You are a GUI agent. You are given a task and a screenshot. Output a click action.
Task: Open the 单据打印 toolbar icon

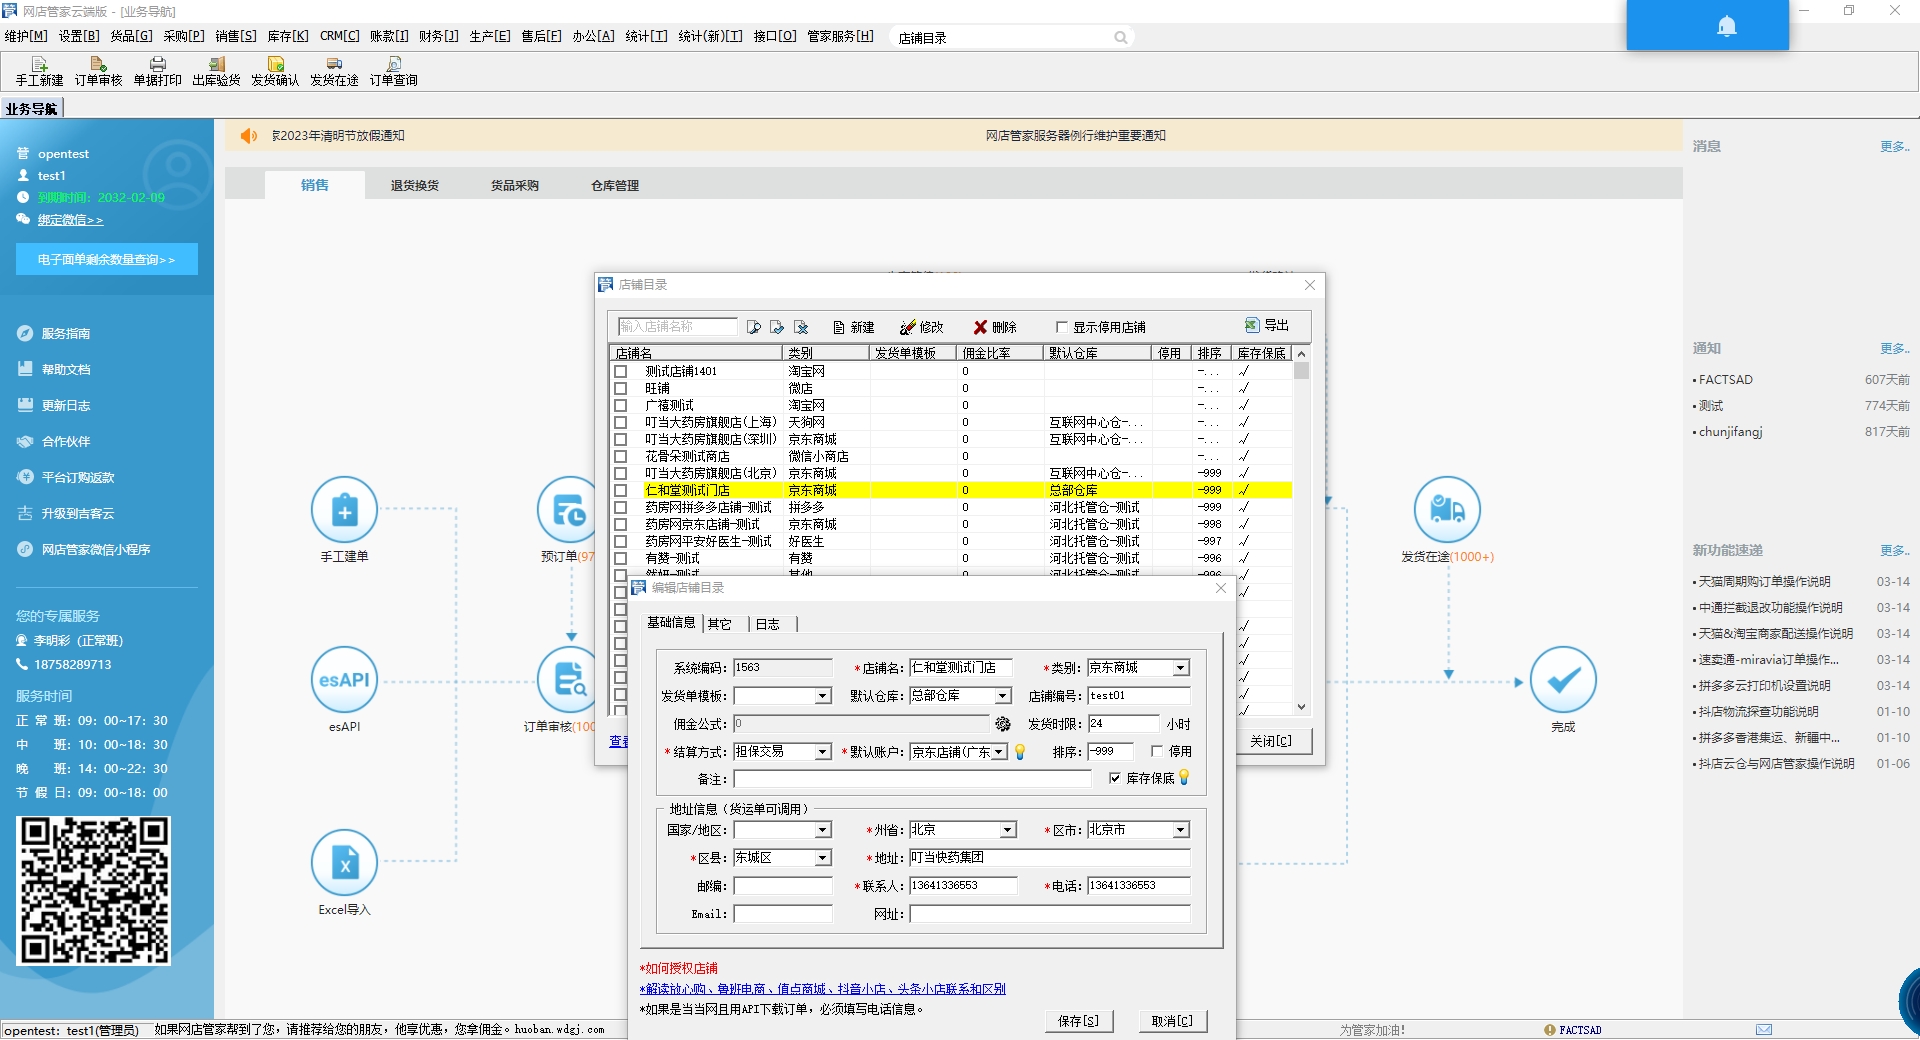pos(157,71)
